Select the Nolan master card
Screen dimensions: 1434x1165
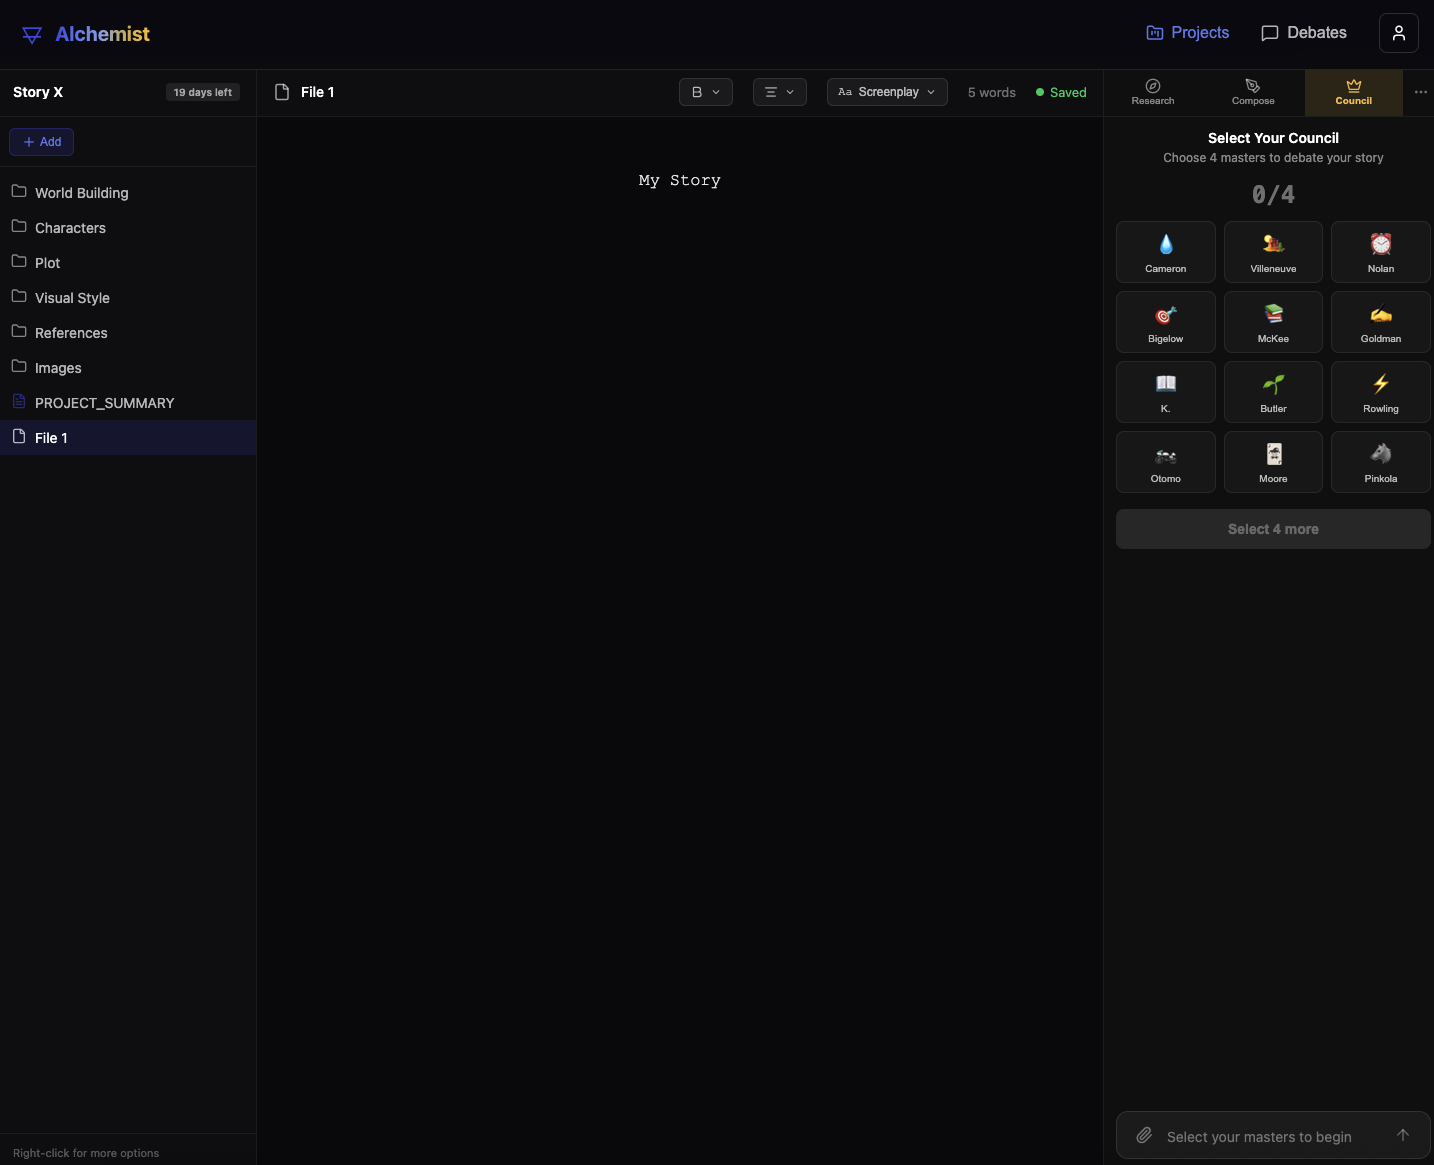click(1380, 252)
